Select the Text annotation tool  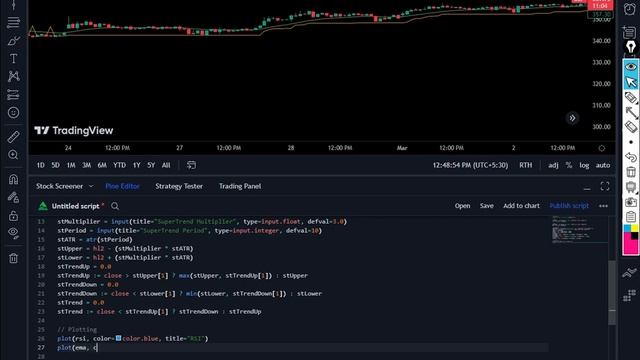pyautogui.click(x=13, y=59)
